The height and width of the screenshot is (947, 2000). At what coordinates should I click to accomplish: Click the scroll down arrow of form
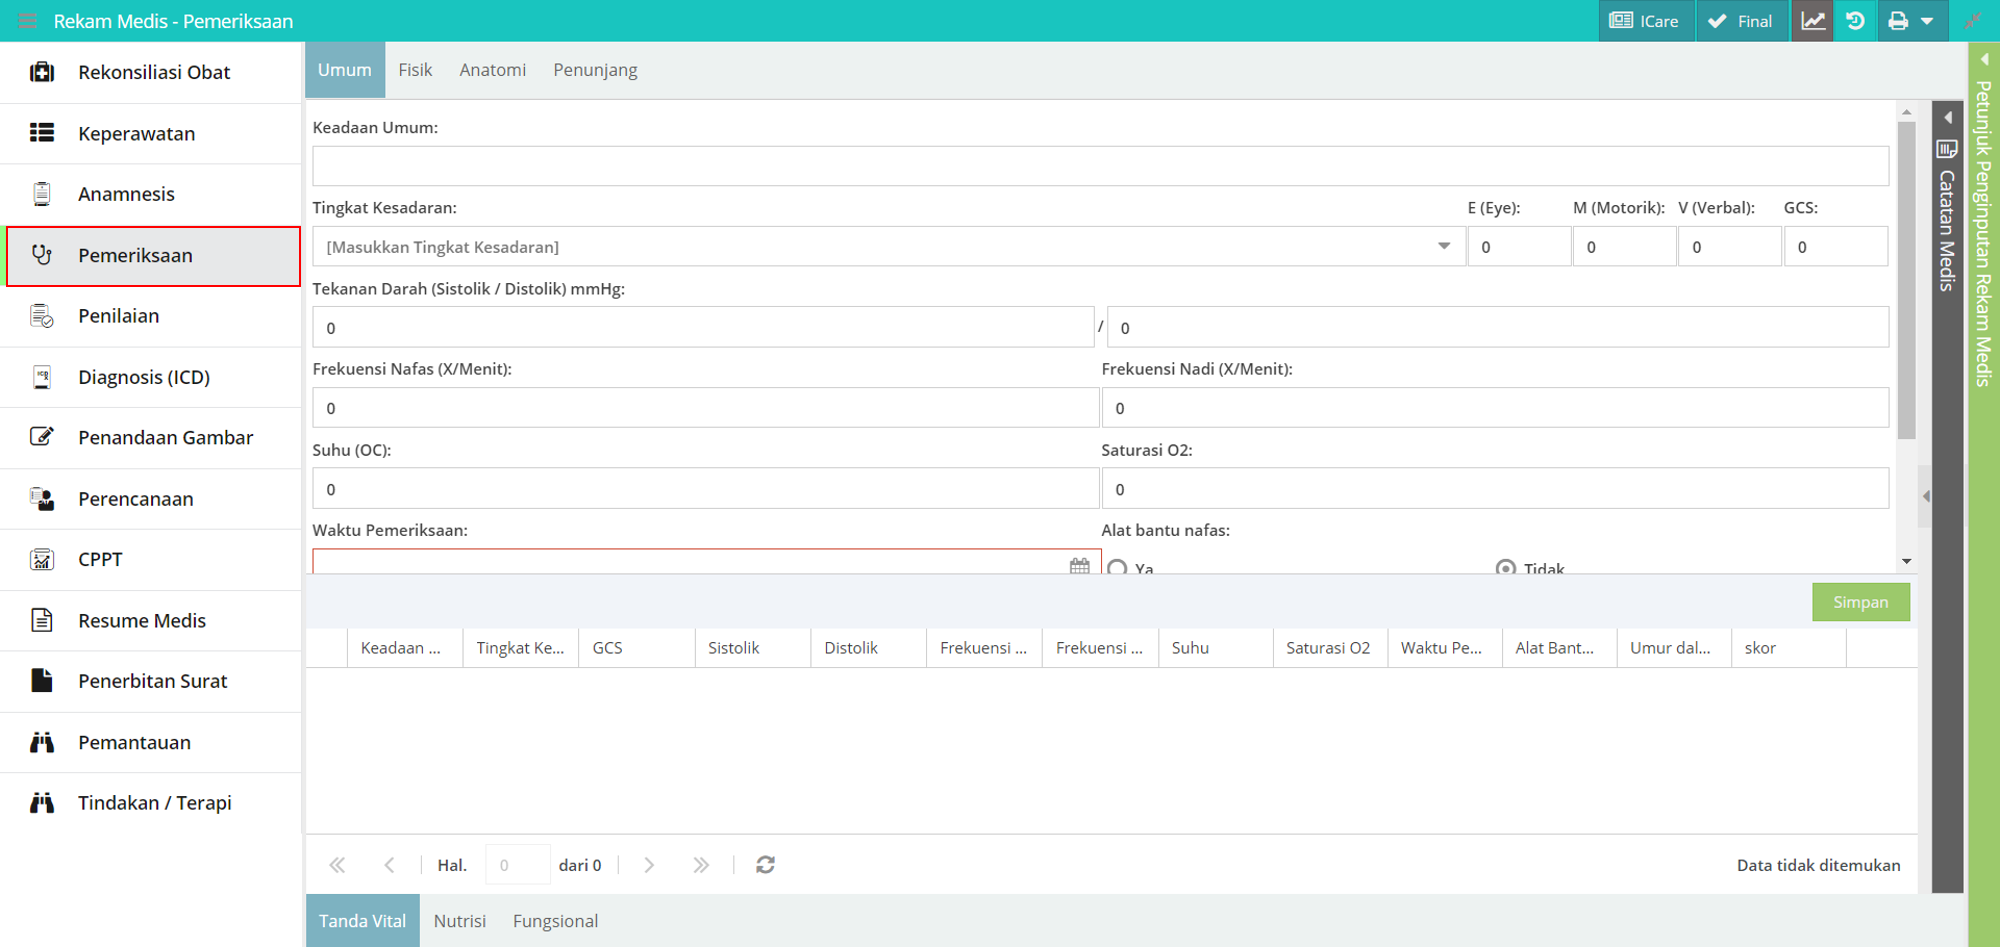coord(1906,562)
